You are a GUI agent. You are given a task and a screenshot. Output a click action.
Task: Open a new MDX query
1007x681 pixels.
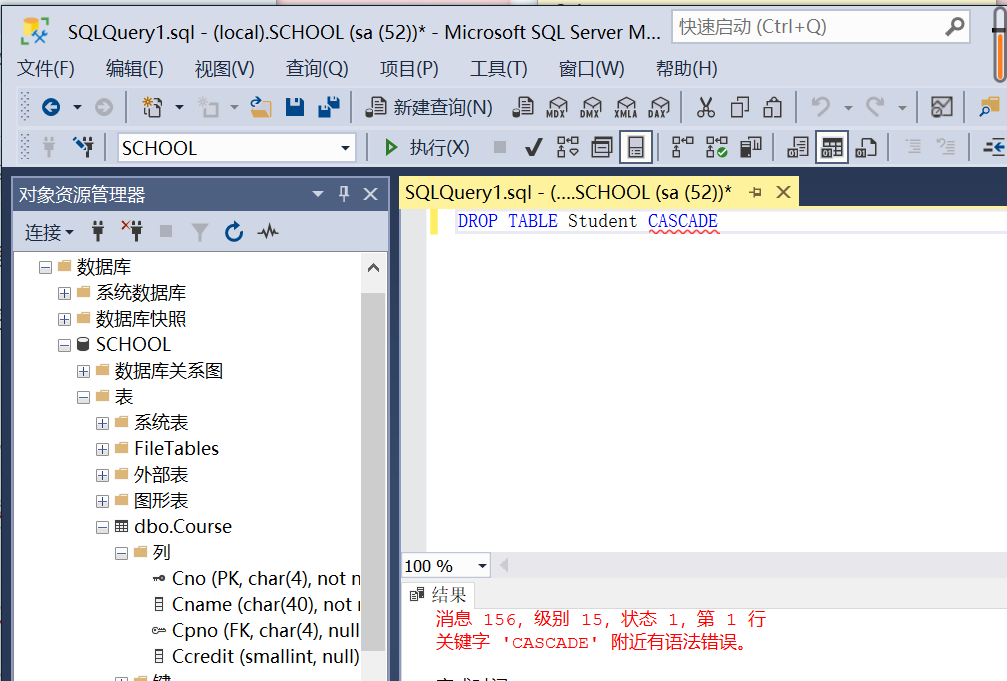point(557,107)
